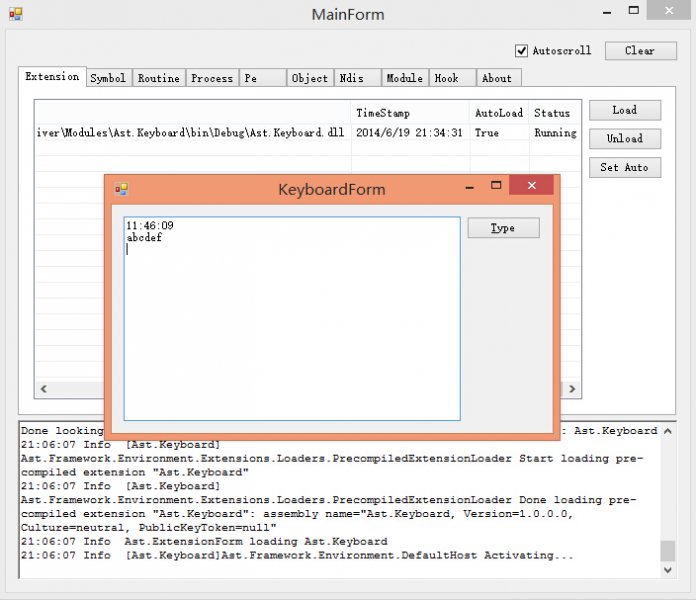This screenshot has width=696, height=600.
Task: Maximize the KeyboardForm window
Action: coord(496,185)
